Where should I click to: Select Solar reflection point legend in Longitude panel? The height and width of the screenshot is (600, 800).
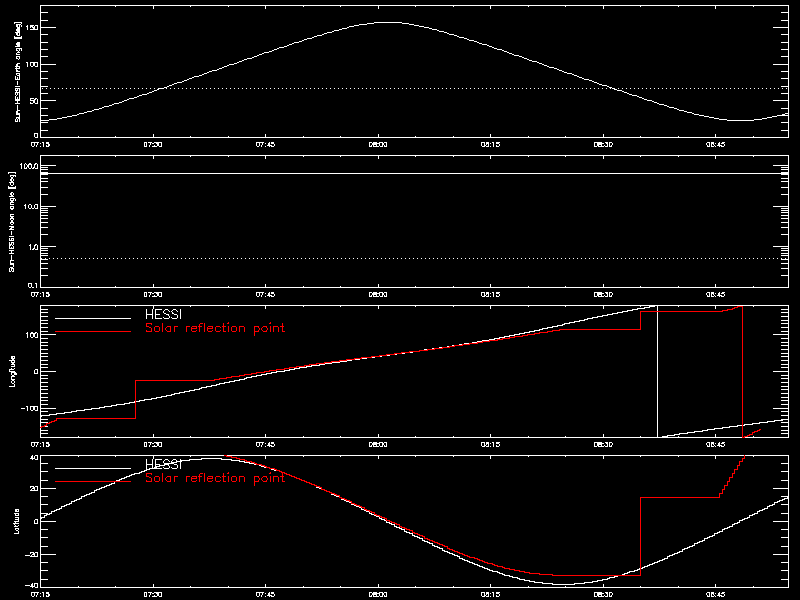point(215,328)
